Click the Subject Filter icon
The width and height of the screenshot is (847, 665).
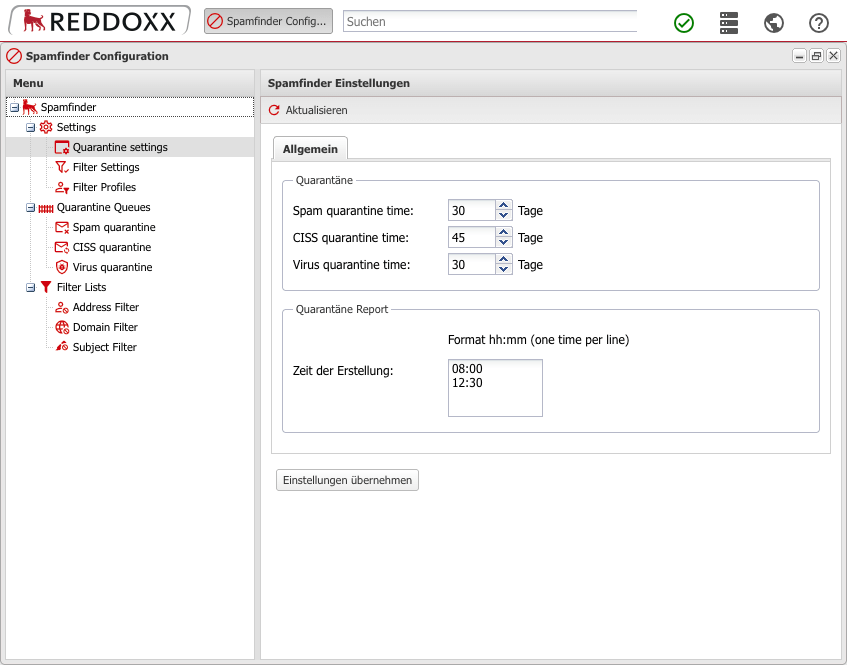pos(62,347)
